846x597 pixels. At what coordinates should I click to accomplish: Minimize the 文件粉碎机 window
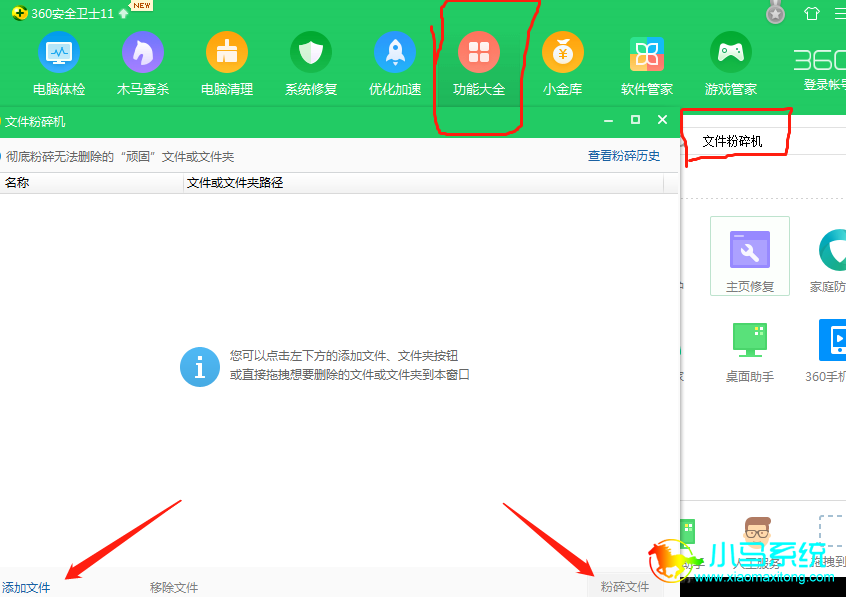(x=608, y=120)
